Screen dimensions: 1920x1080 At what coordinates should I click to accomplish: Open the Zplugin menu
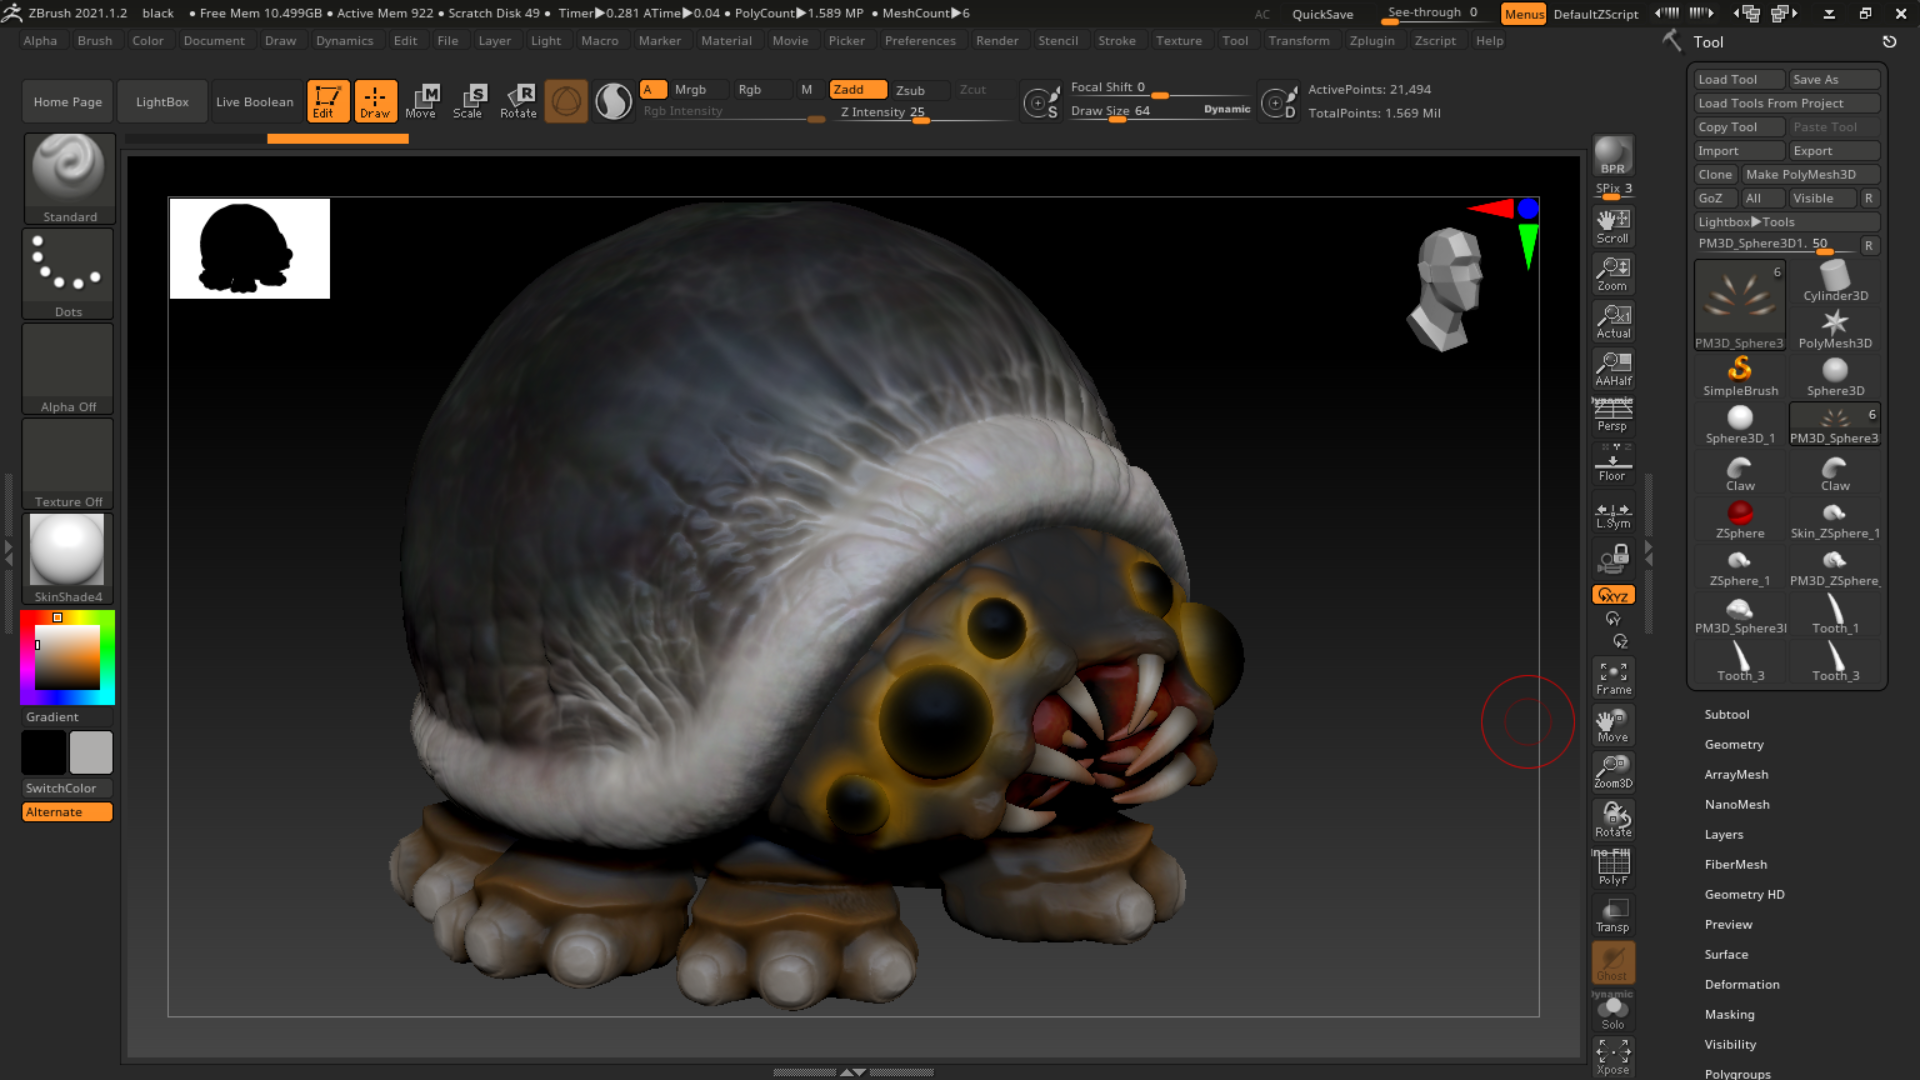pos(1371,41)
